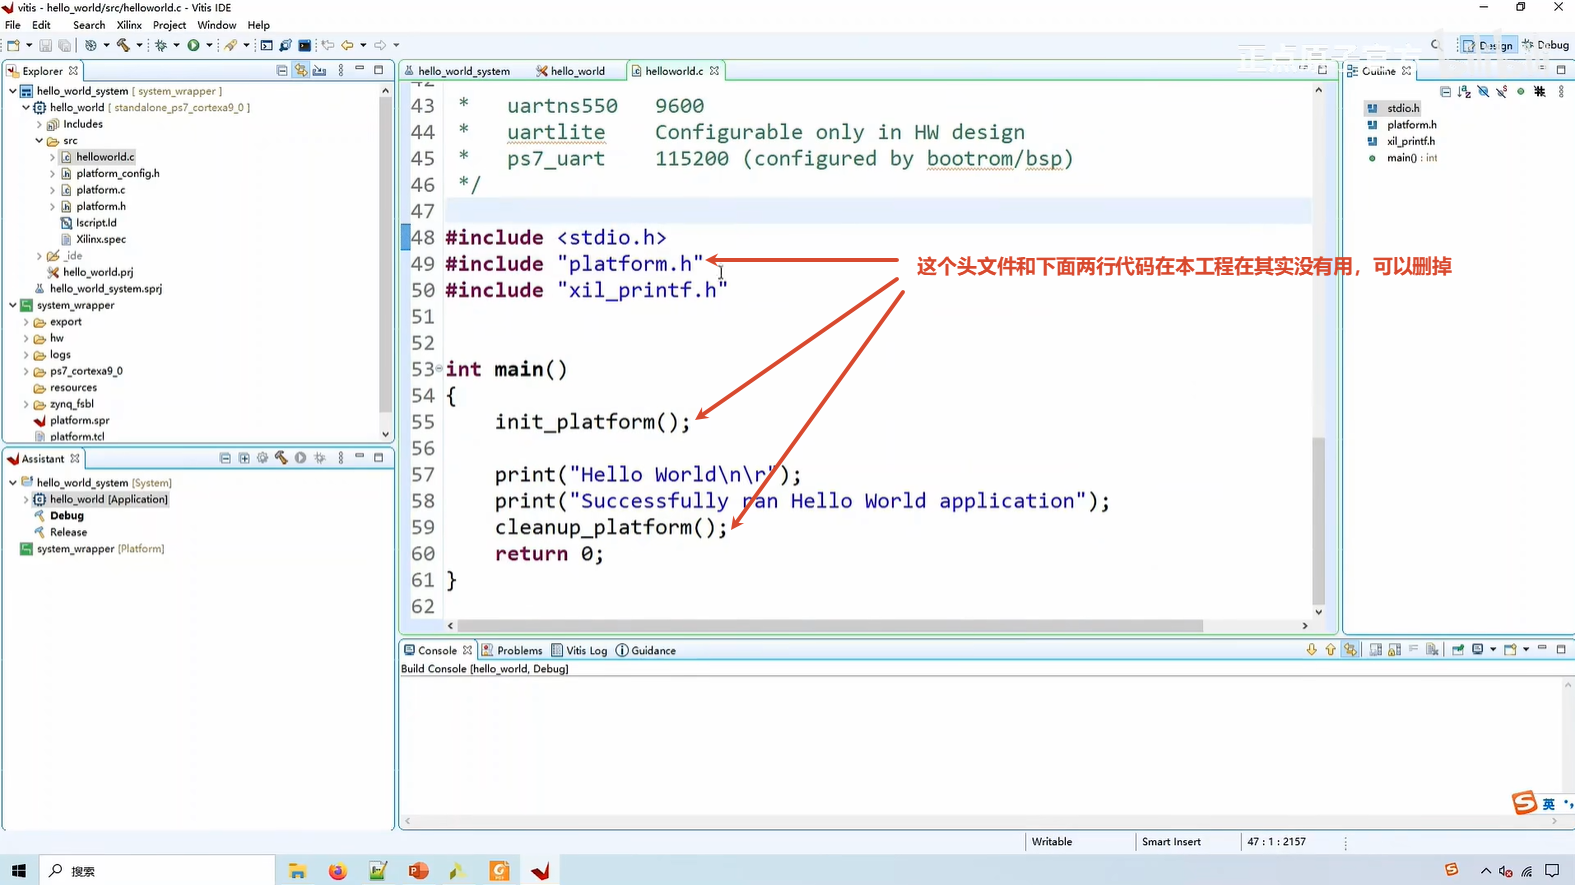1575x885 pixels.
Task: Click the green Run button in main toolbar
Action: click(x=193, y=45)
